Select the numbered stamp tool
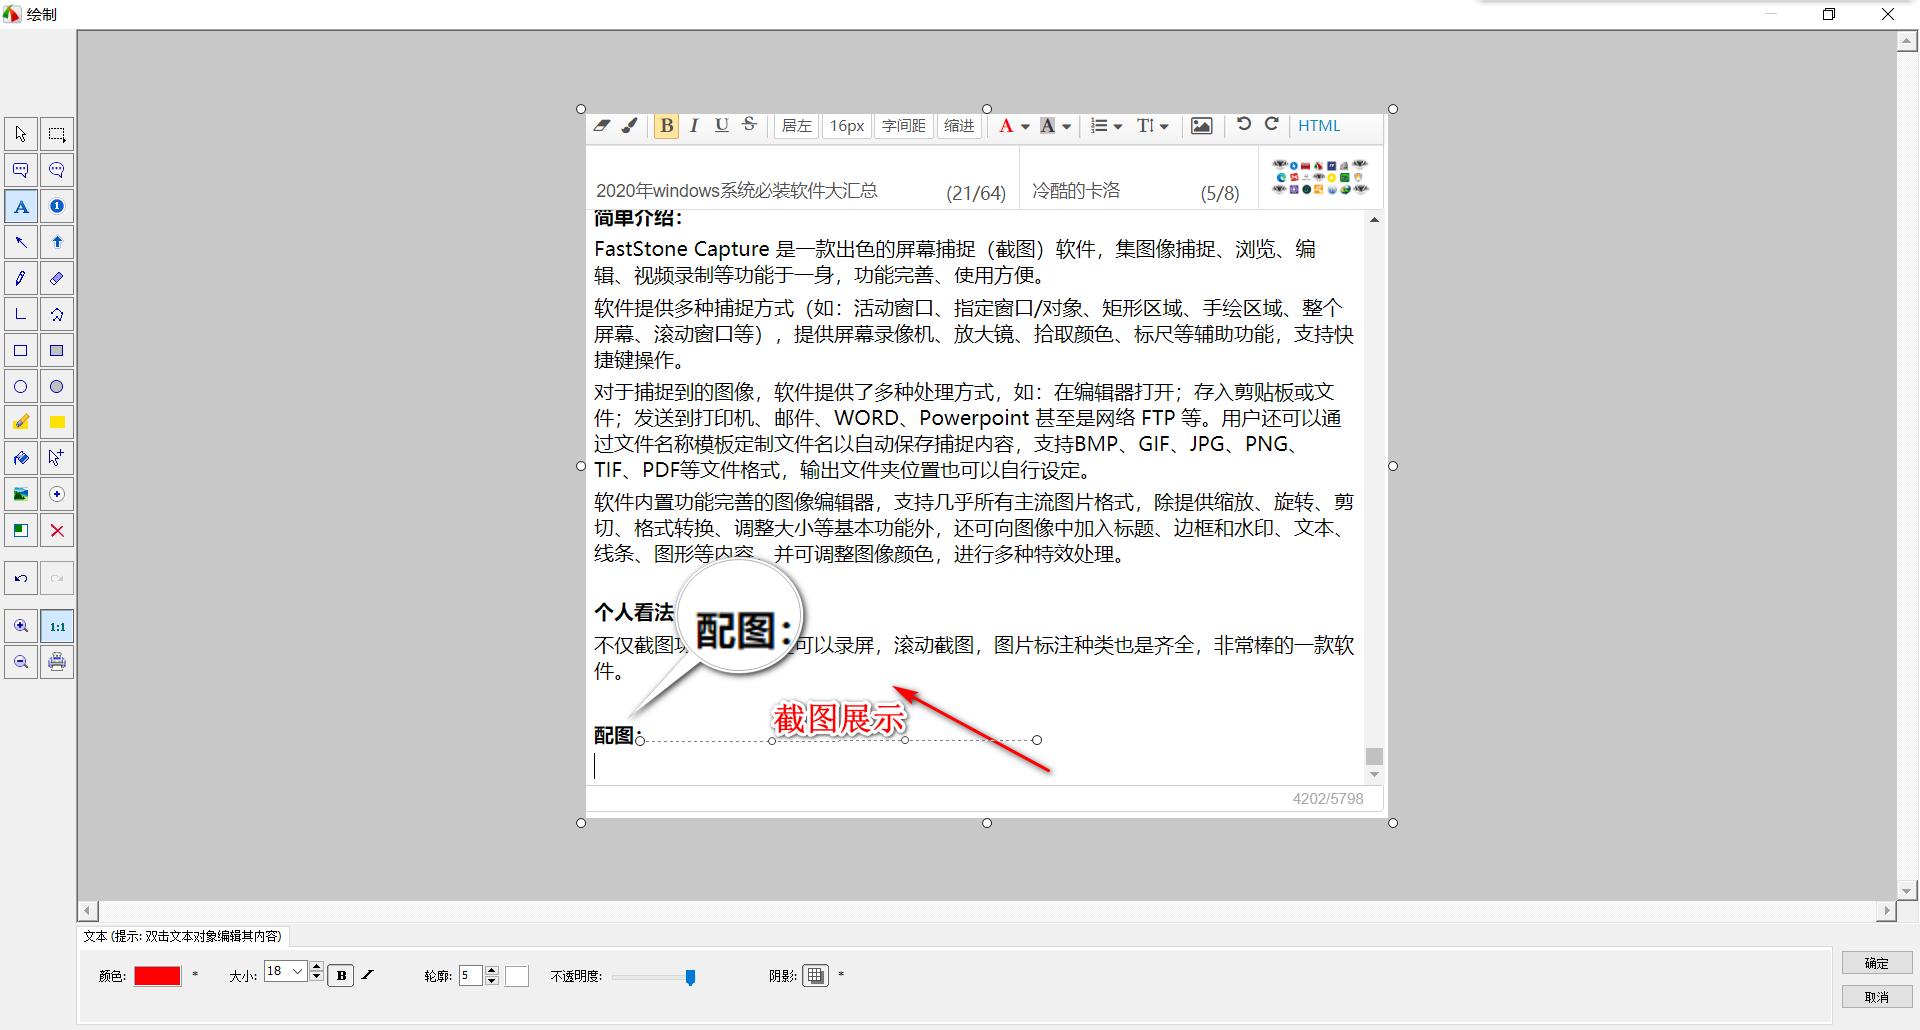The height and width of the screenshot is (1030, 1920). (x=57, y=206)
